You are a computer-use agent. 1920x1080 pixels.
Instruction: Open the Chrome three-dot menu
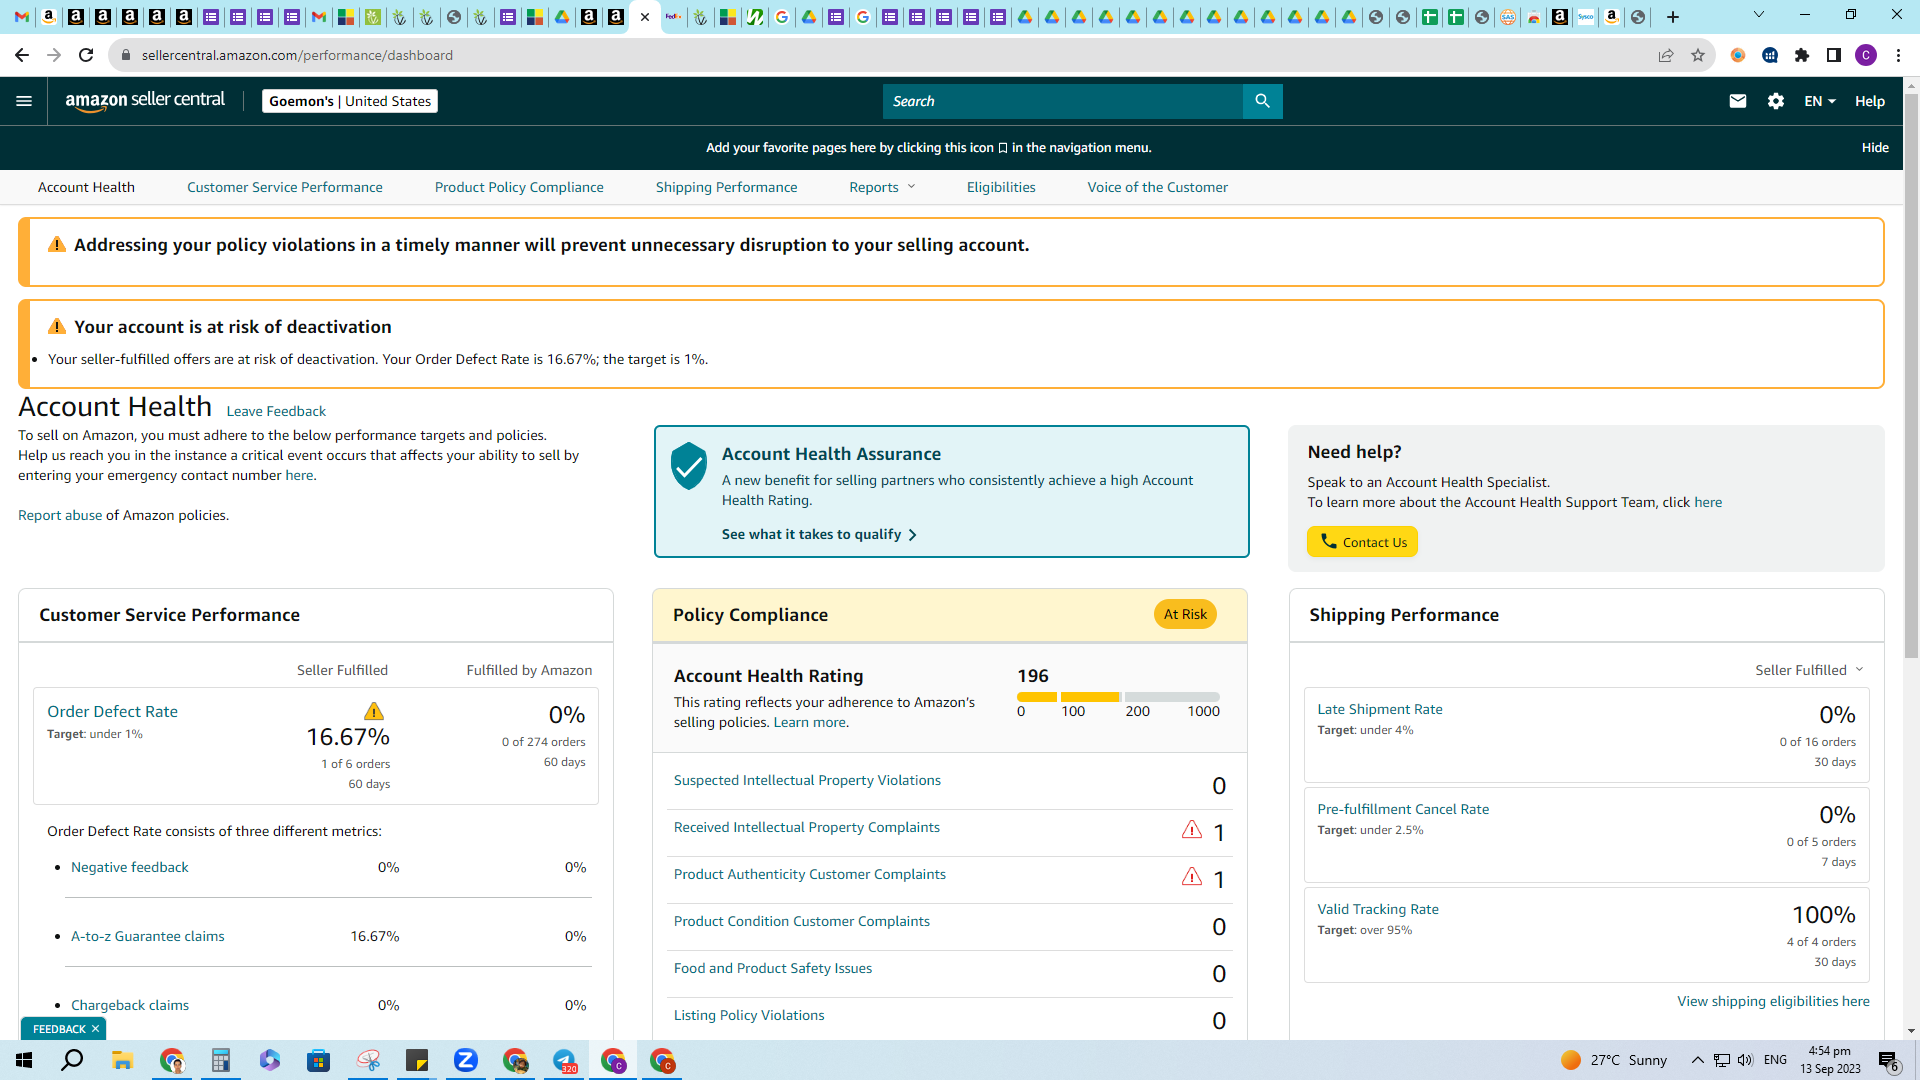[1898, 55]
